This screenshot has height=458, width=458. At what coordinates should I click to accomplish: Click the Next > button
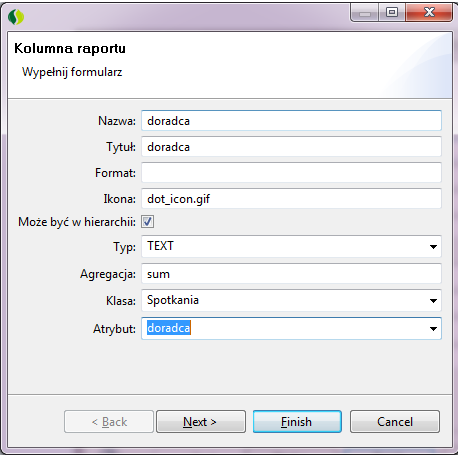tap(201, 422)
